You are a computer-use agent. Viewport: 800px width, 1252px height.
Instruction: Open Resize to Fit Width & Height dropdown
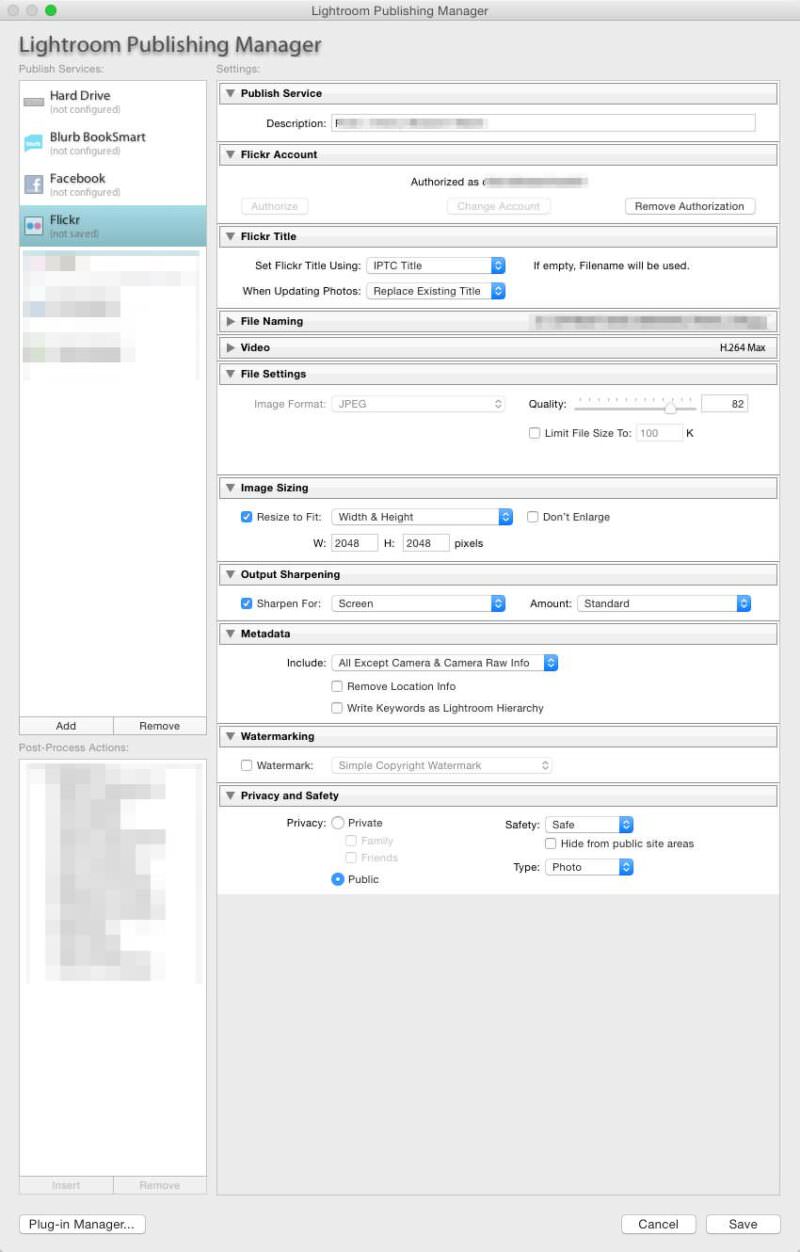coord(422,517)
